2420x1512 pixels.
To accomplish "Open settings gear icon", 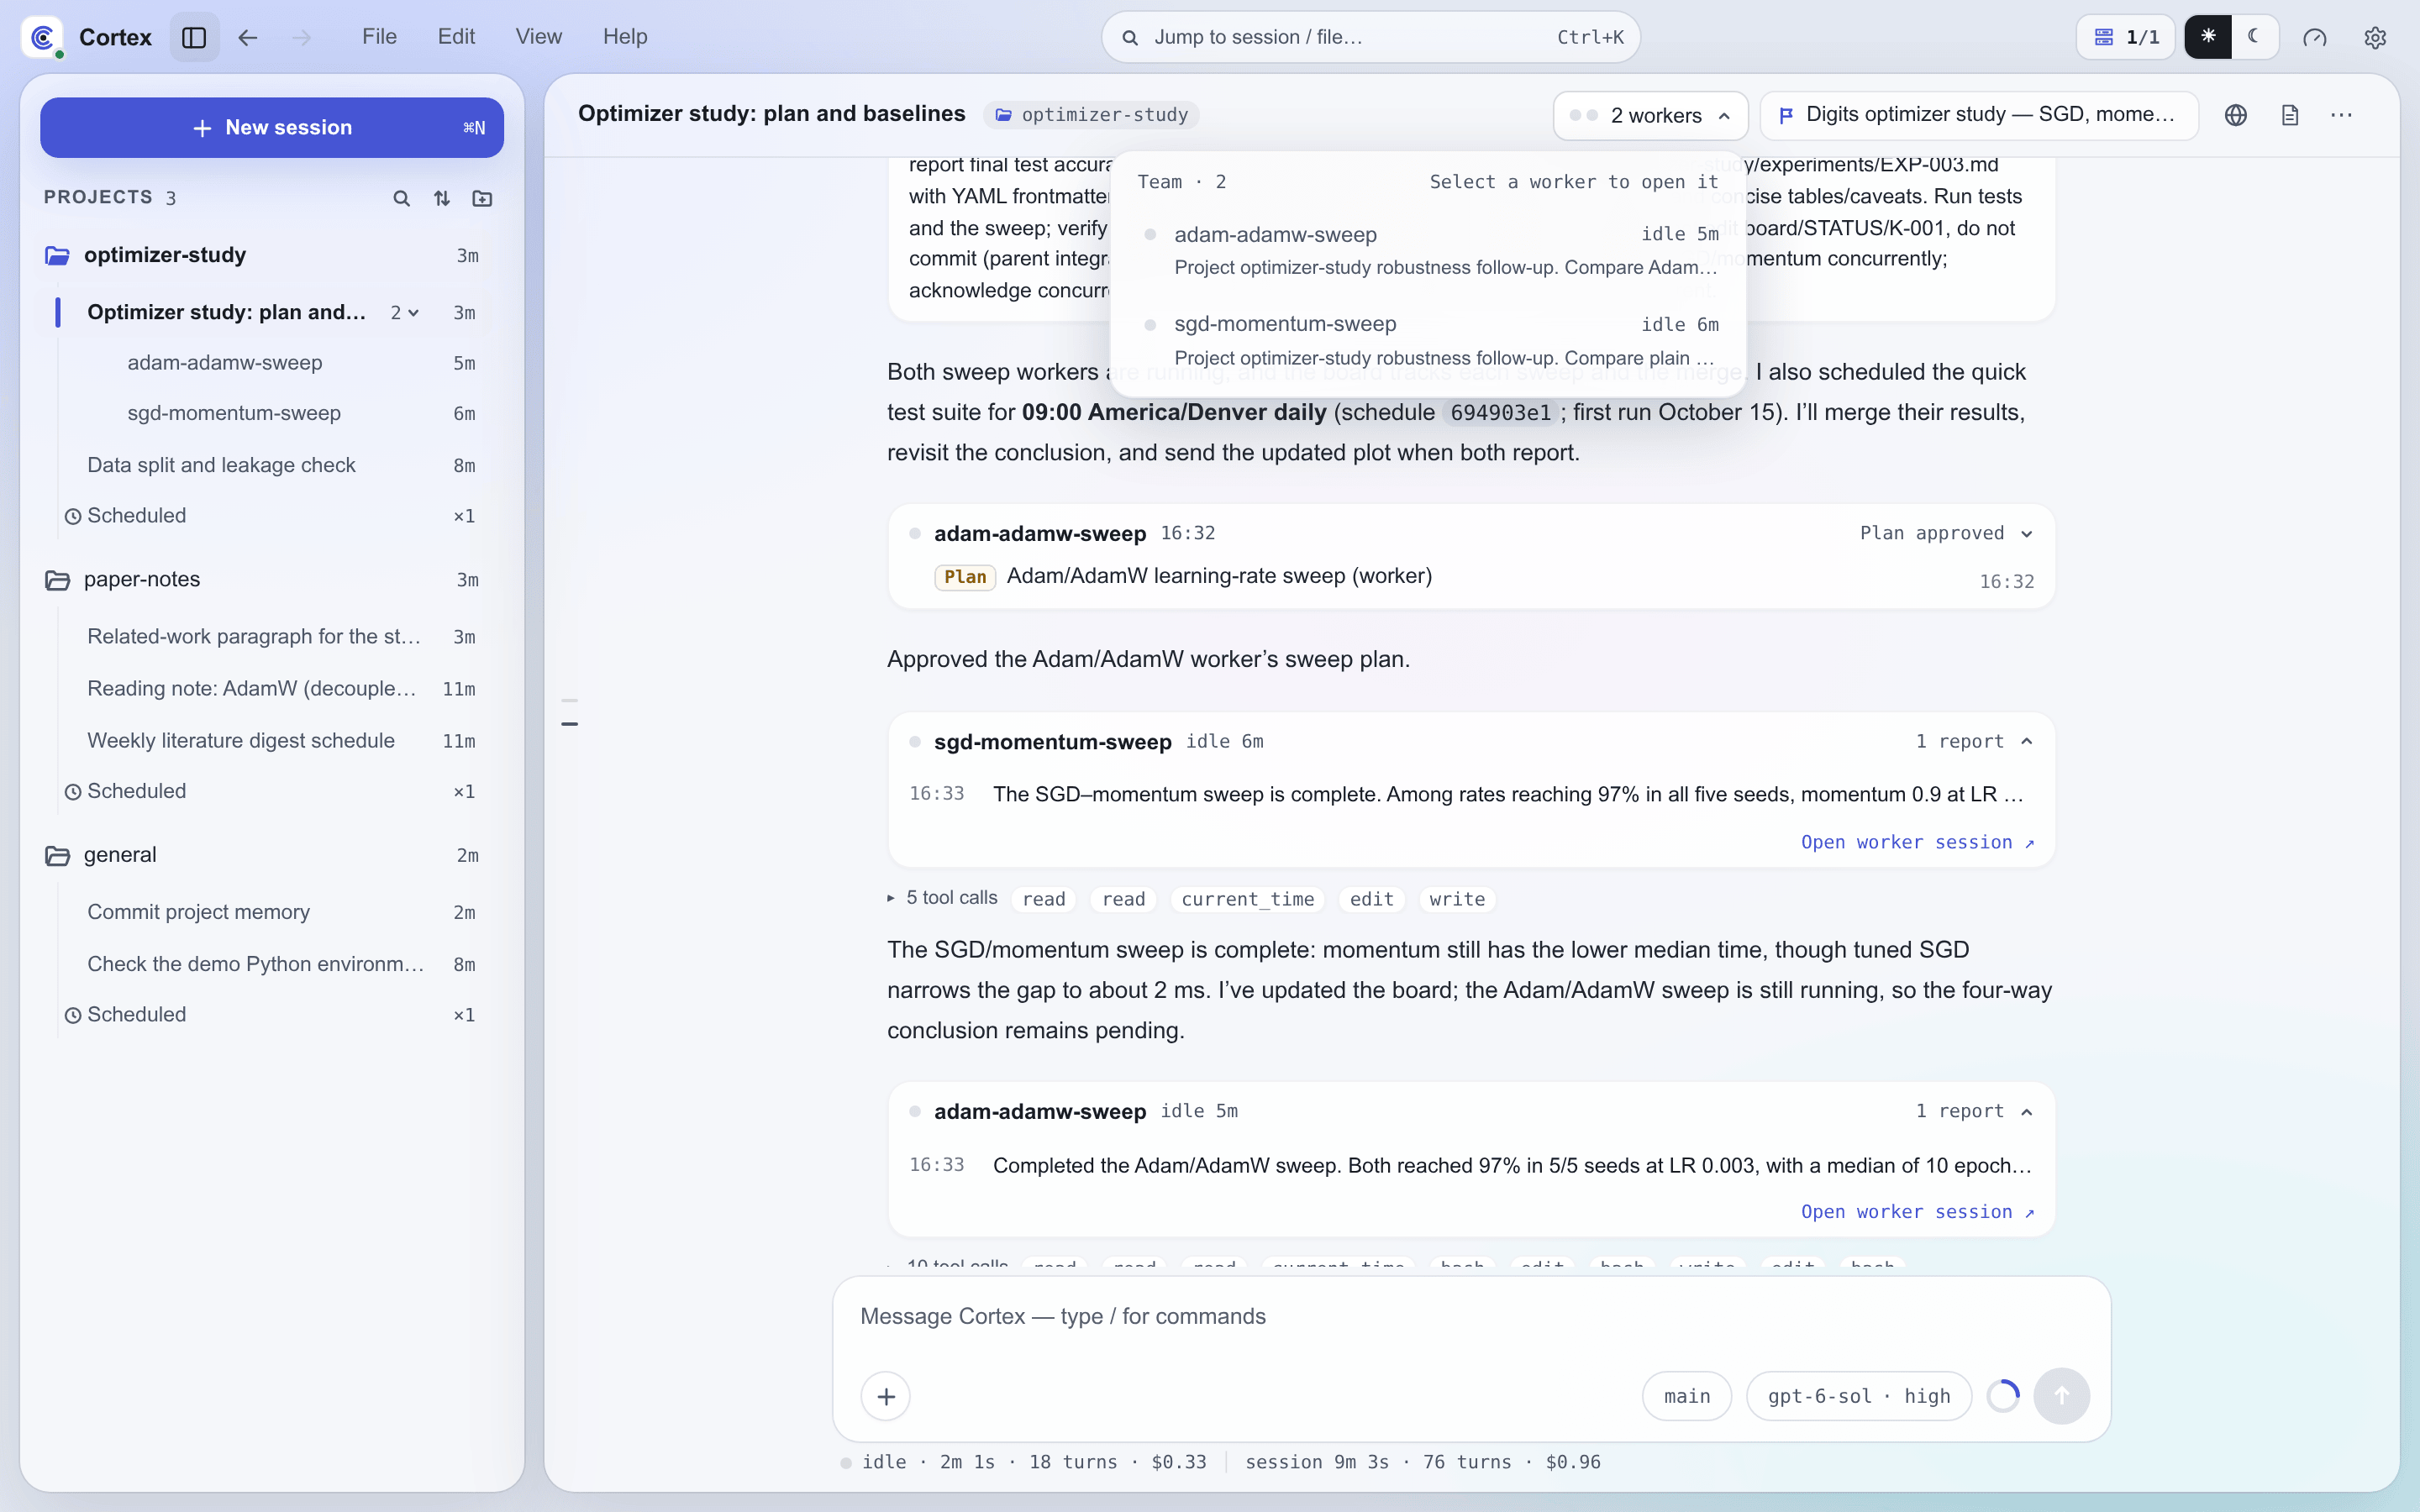I will (2375, 37).
